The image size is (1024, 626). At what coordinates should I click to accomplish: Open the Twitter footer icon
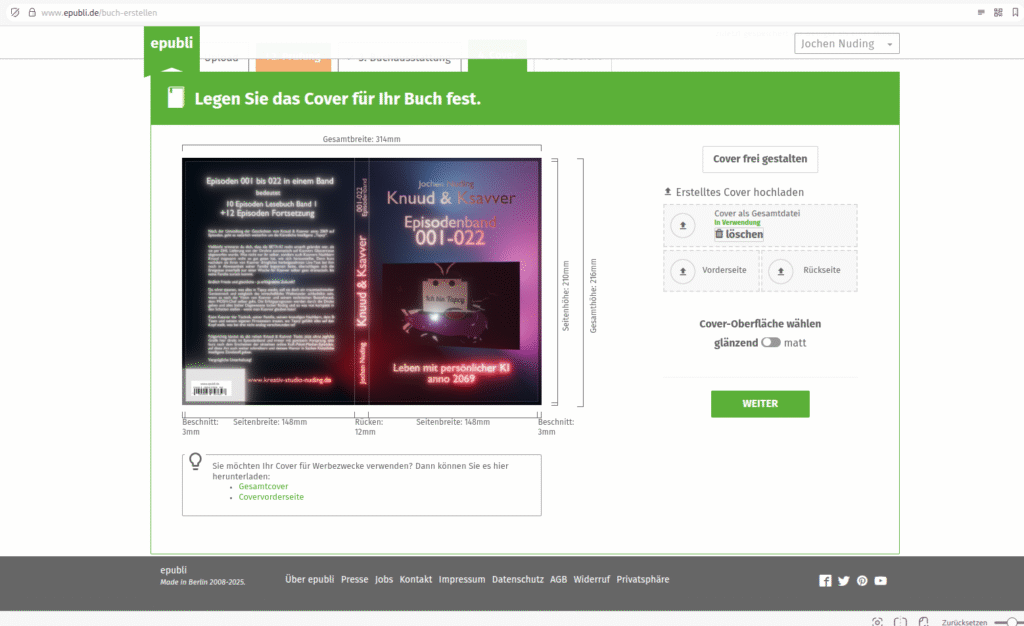tap(844, 581)
